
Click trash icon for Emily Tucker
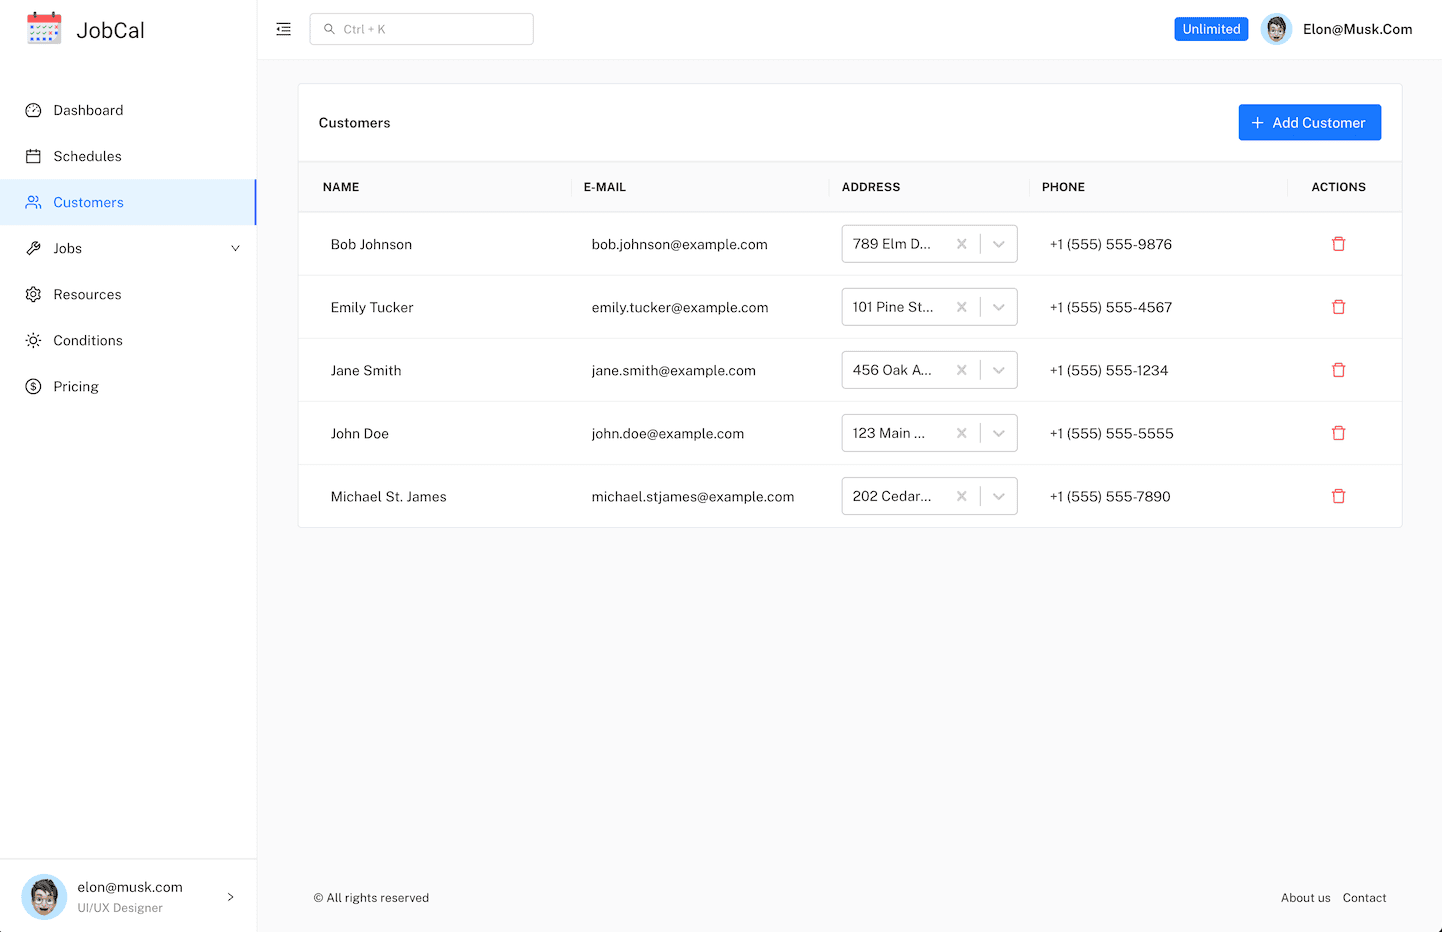coord(1338,307)
